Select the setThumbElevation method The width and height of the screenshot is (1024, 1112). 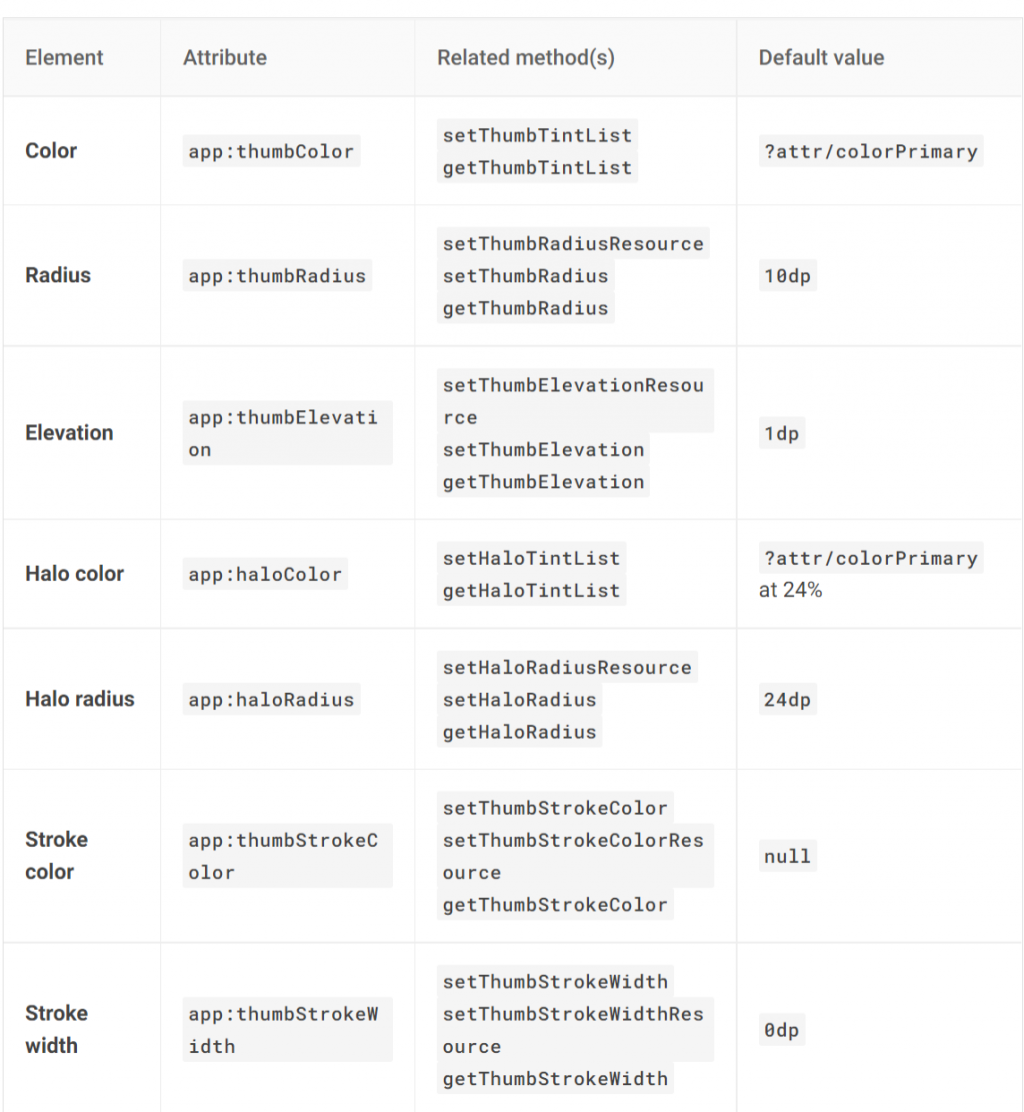pyautogui.click(x=543, y=449)
